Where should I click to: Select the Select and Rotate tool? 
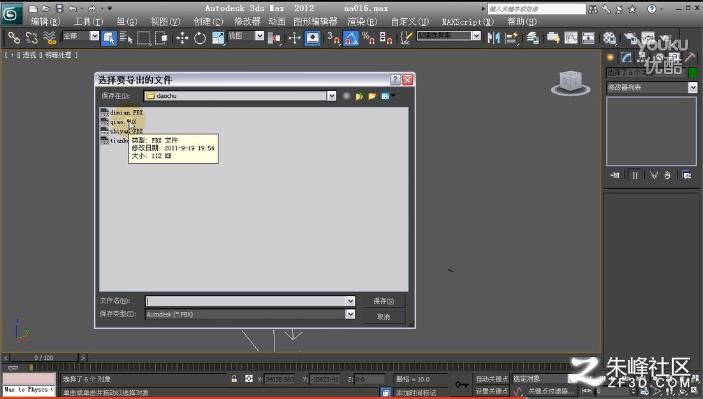200,38
